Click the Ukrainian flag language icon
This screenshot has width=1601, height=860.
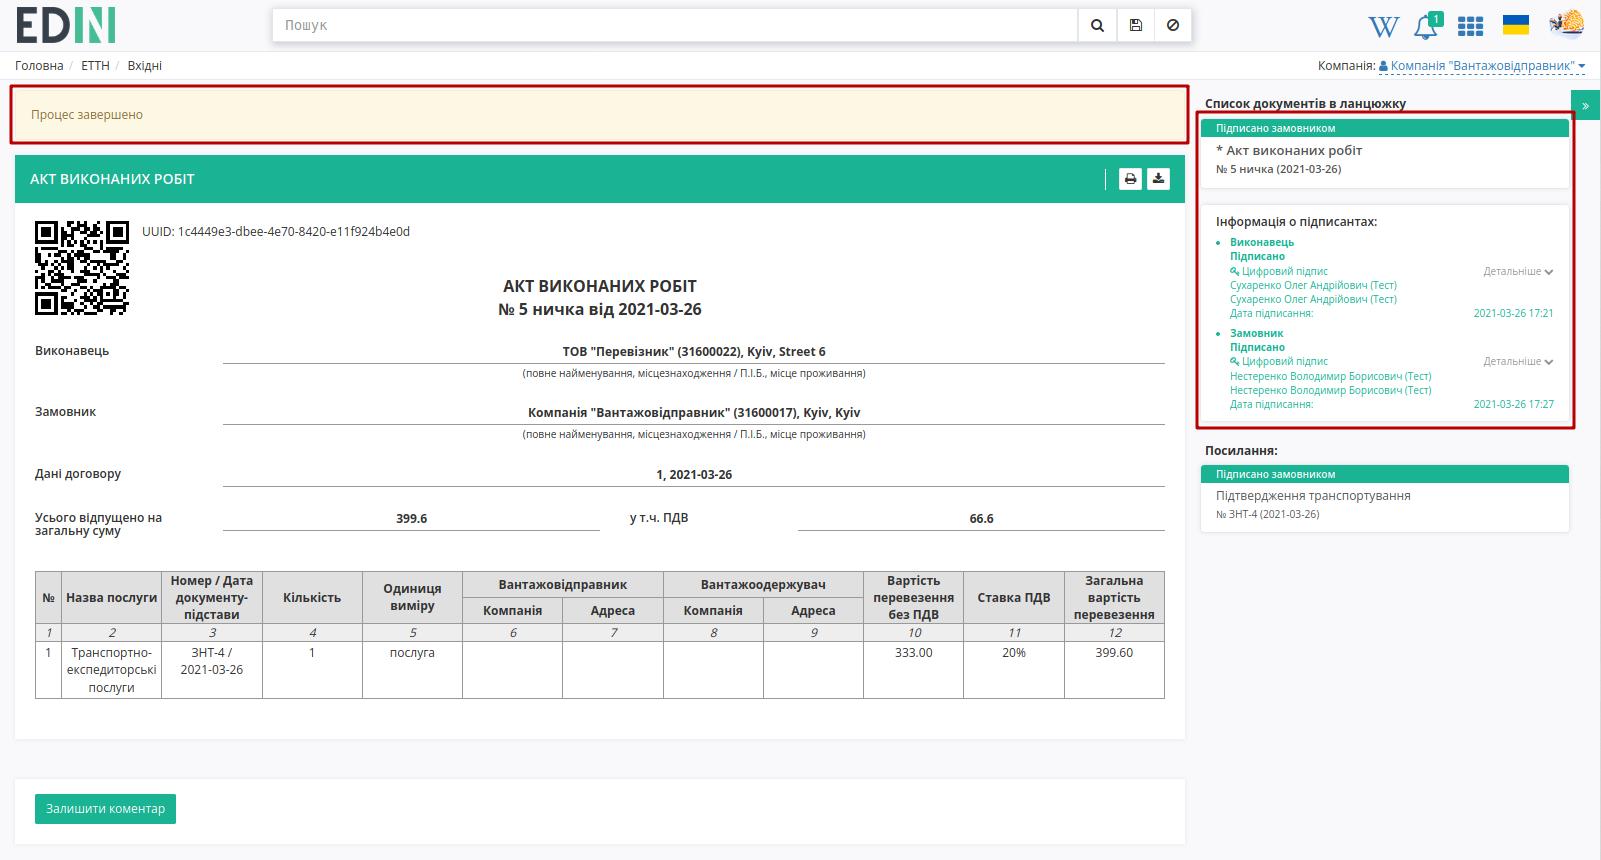click(1516, 25)
